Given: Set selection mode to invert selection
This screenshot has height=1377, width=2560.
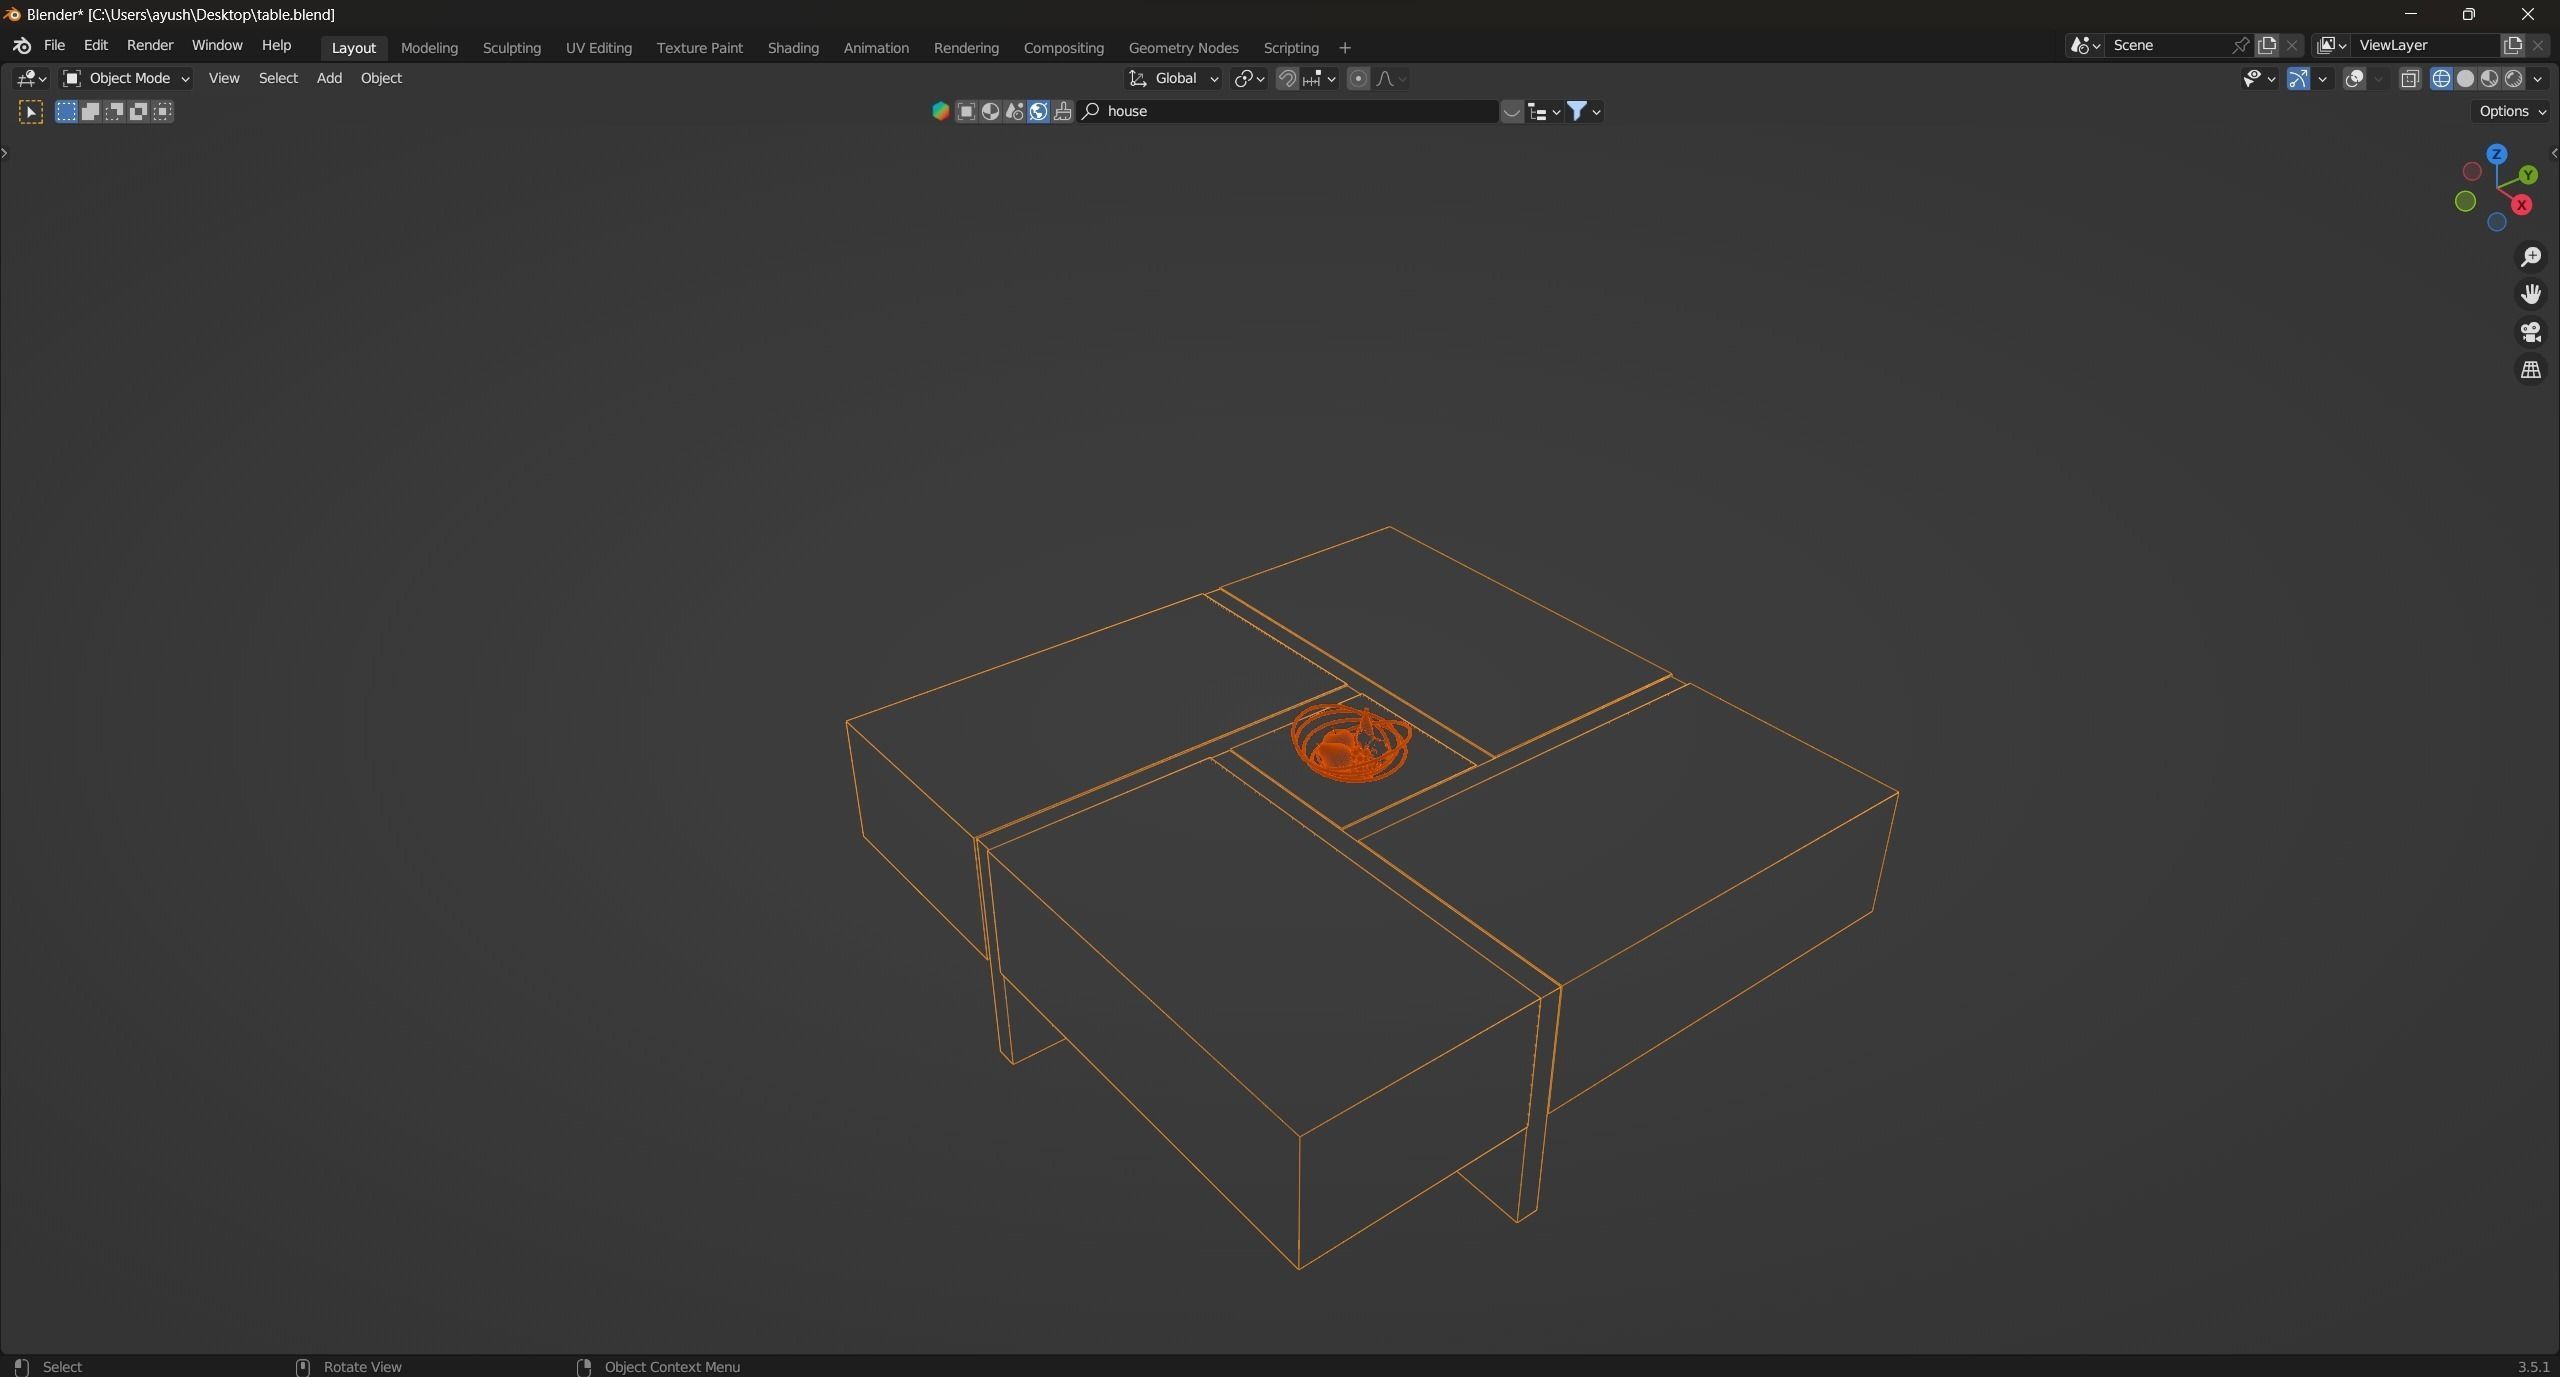Looking at the screenshot, I should point(138,112).
